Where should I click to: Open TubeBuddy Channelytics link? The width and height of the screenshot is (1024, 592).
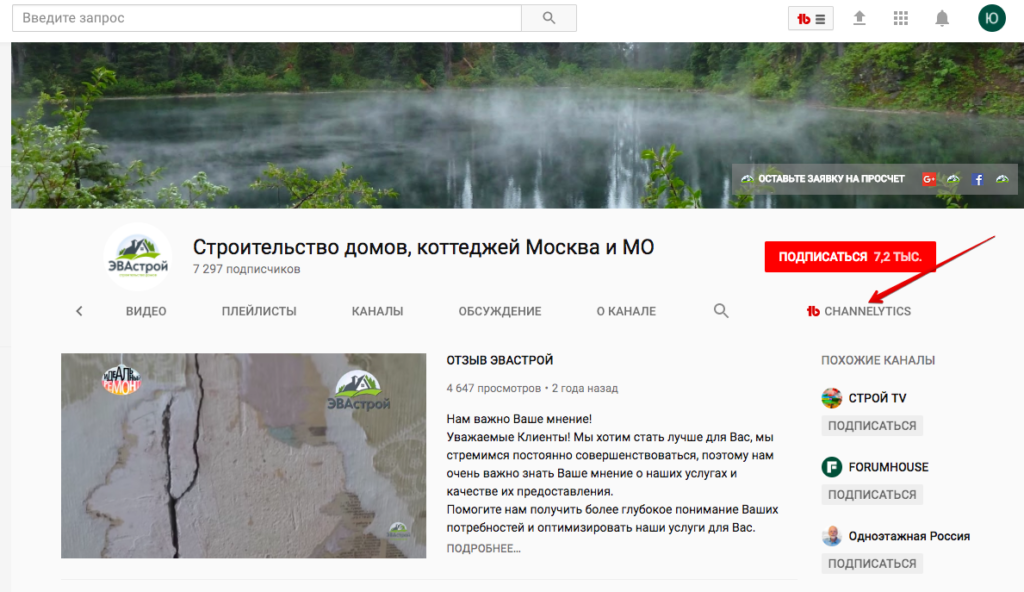859,311
